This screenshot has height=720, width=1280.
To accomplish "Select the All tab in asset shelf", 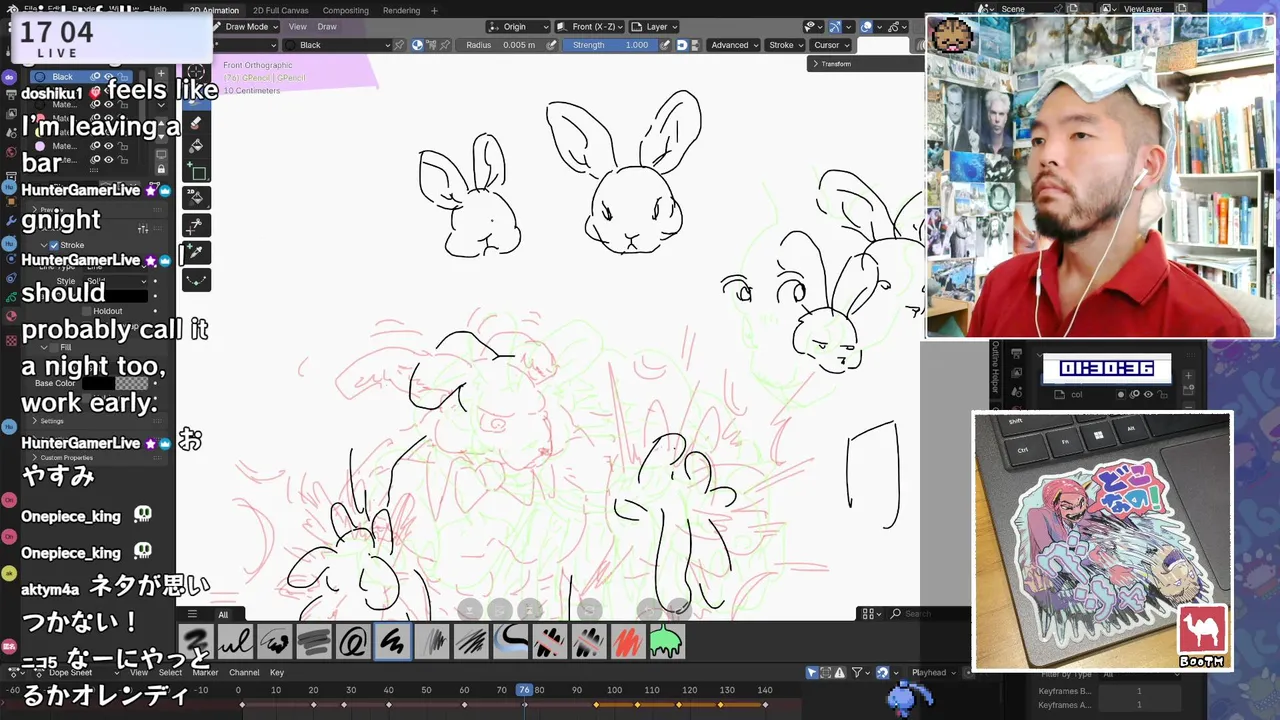I will pos(223,615).
